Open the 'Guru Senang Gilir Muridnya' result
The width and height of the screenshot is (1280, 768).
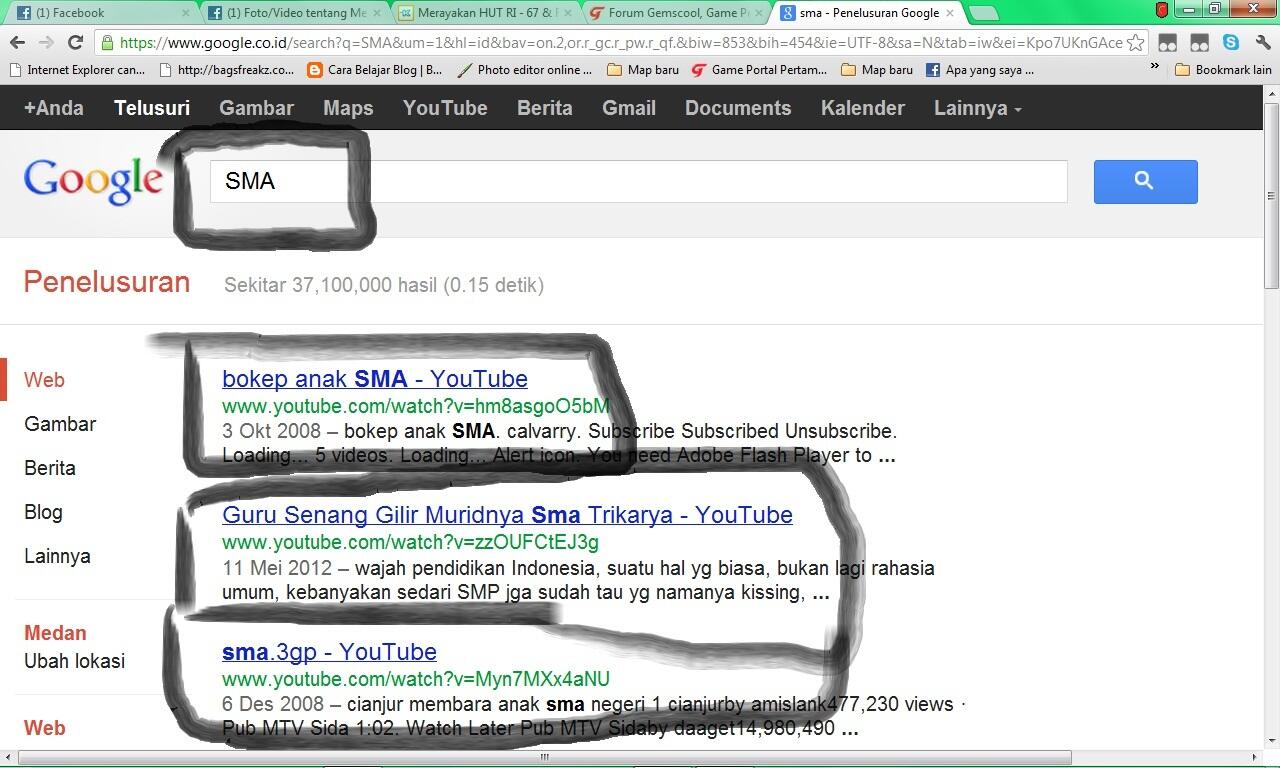[507, 515]
